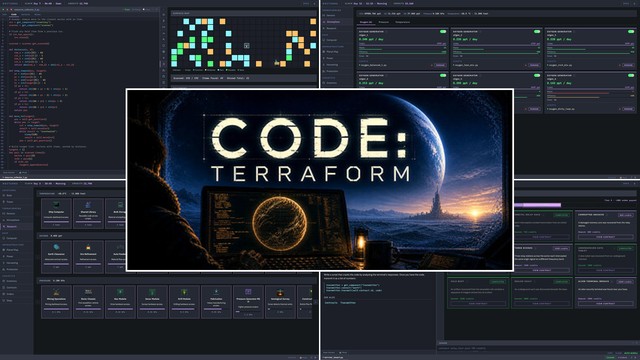The width and height of the screenshot is (640, 360).
Task: Click the Drill Module research icon
Action: tap(184, 292)
